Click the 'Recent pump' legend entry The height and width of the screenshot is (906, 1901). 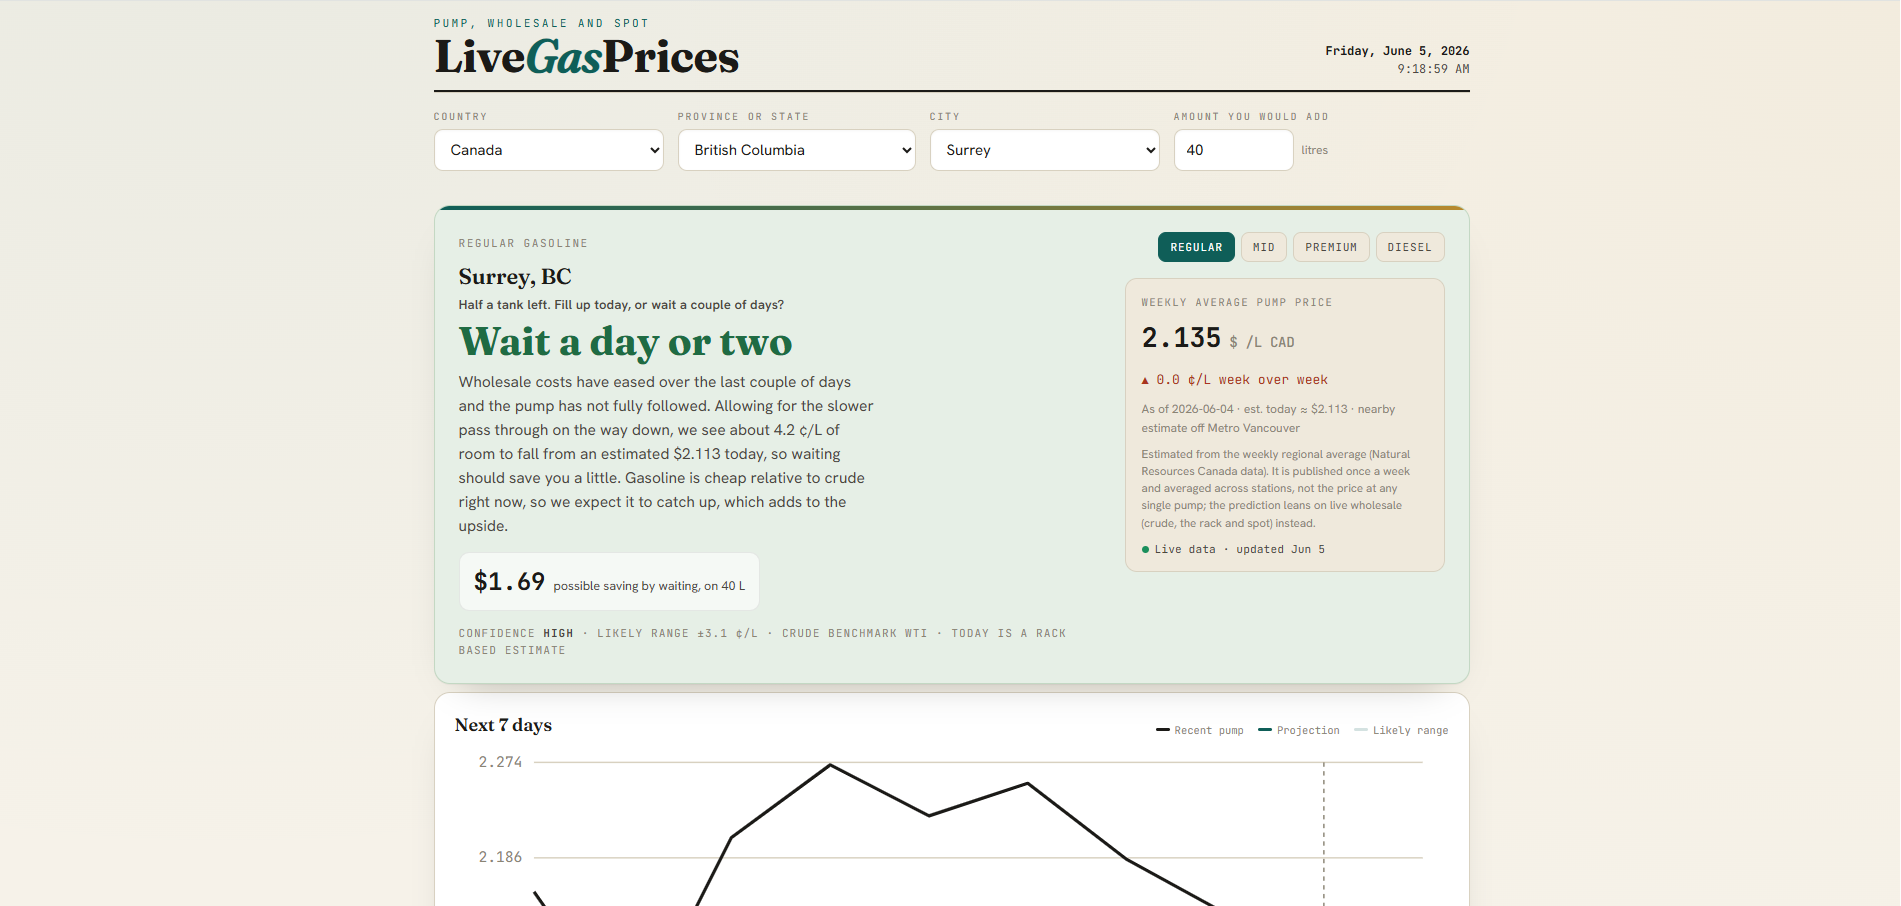pyautogui.click(x=1200, y=731)
